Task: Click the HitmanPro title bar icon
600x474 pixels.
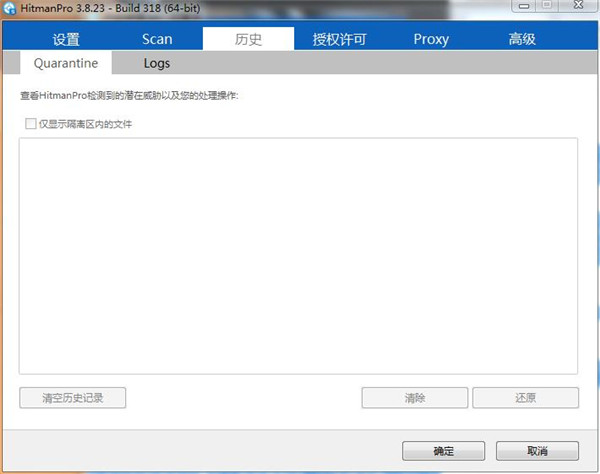Action: coord(10,8)
